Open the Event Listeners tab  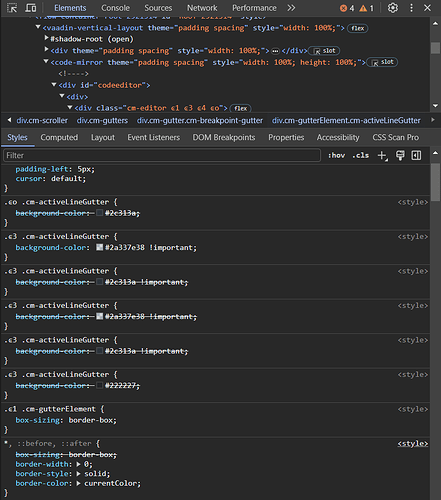tap(153, 138)
